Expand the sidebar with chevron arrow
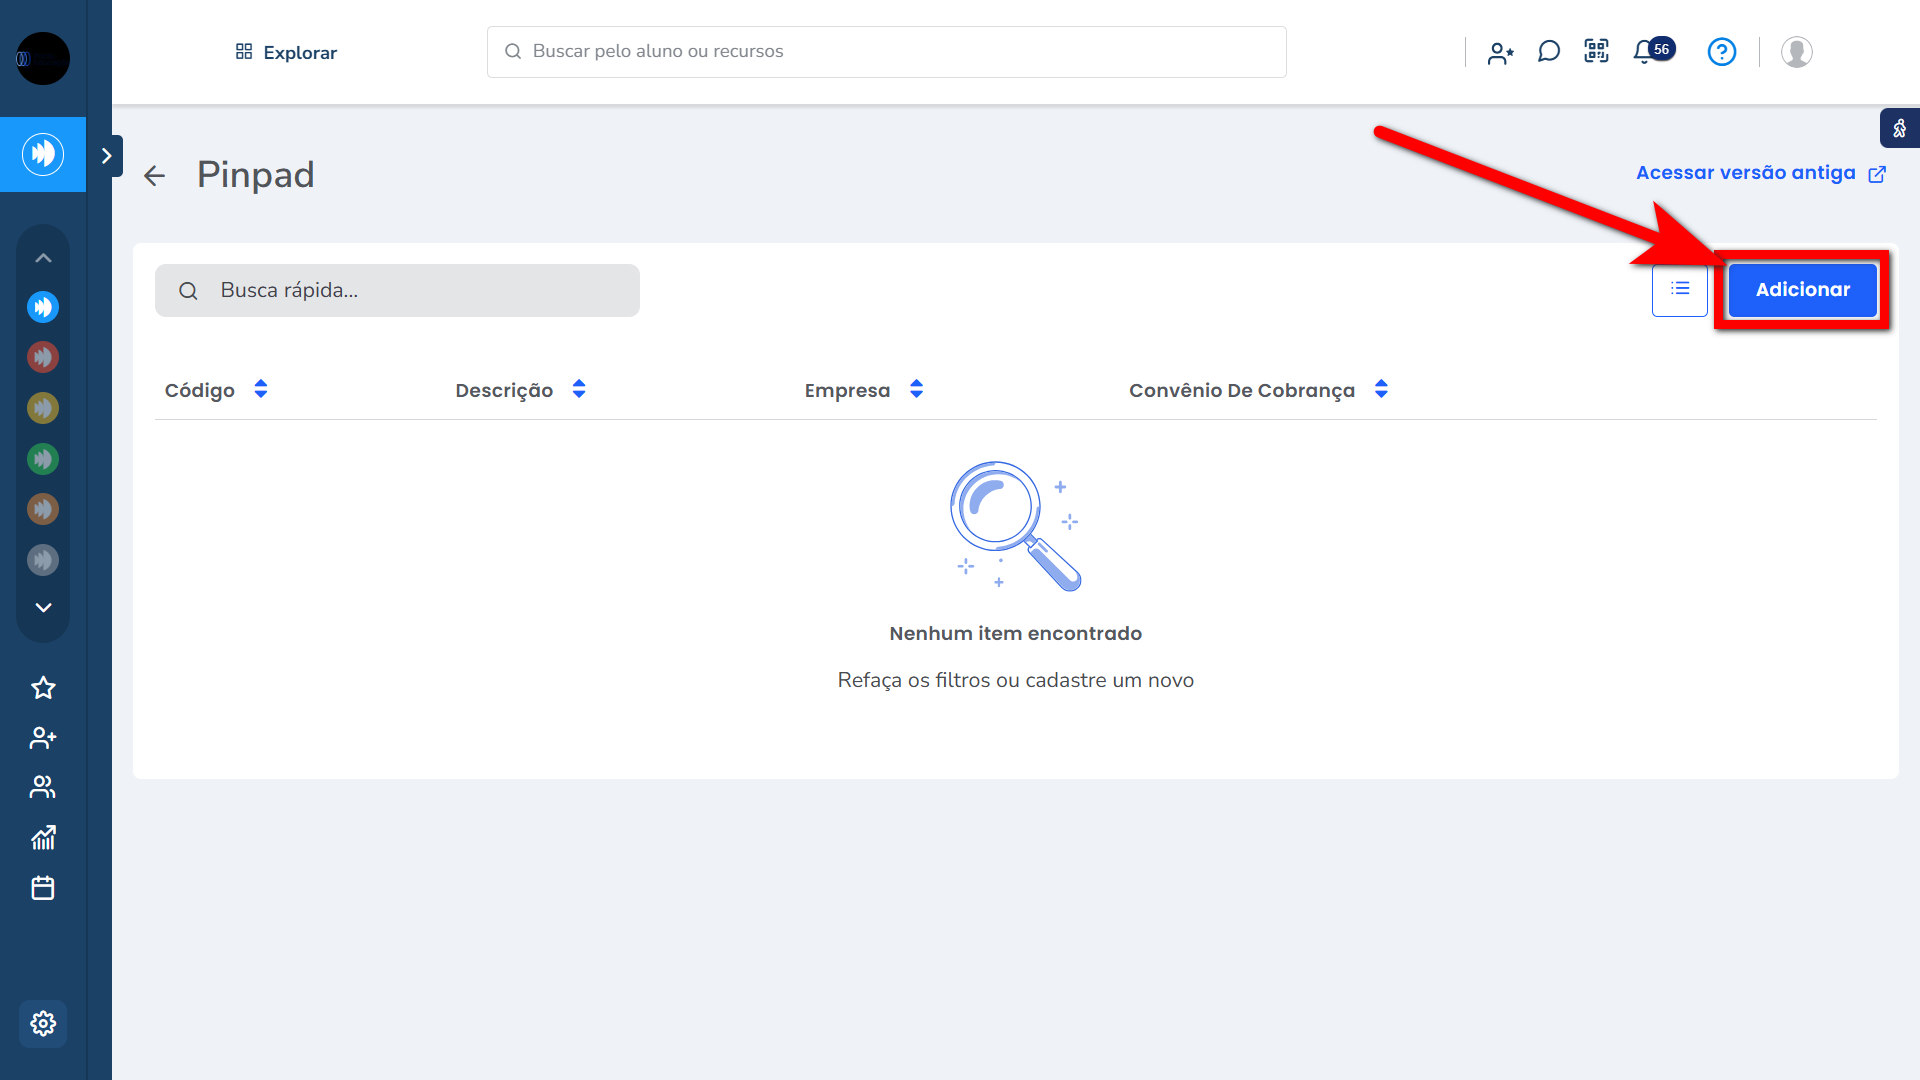Screen dimensions: 1920x1080 coord(107,156)
